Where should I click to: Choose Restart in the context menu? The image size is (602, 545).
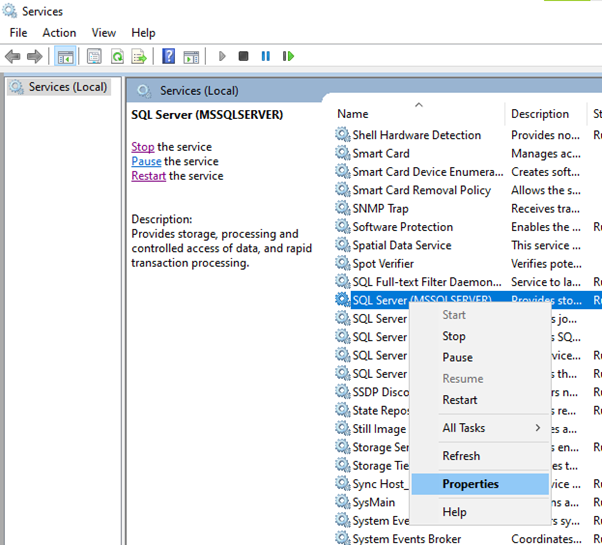point(480,400)
